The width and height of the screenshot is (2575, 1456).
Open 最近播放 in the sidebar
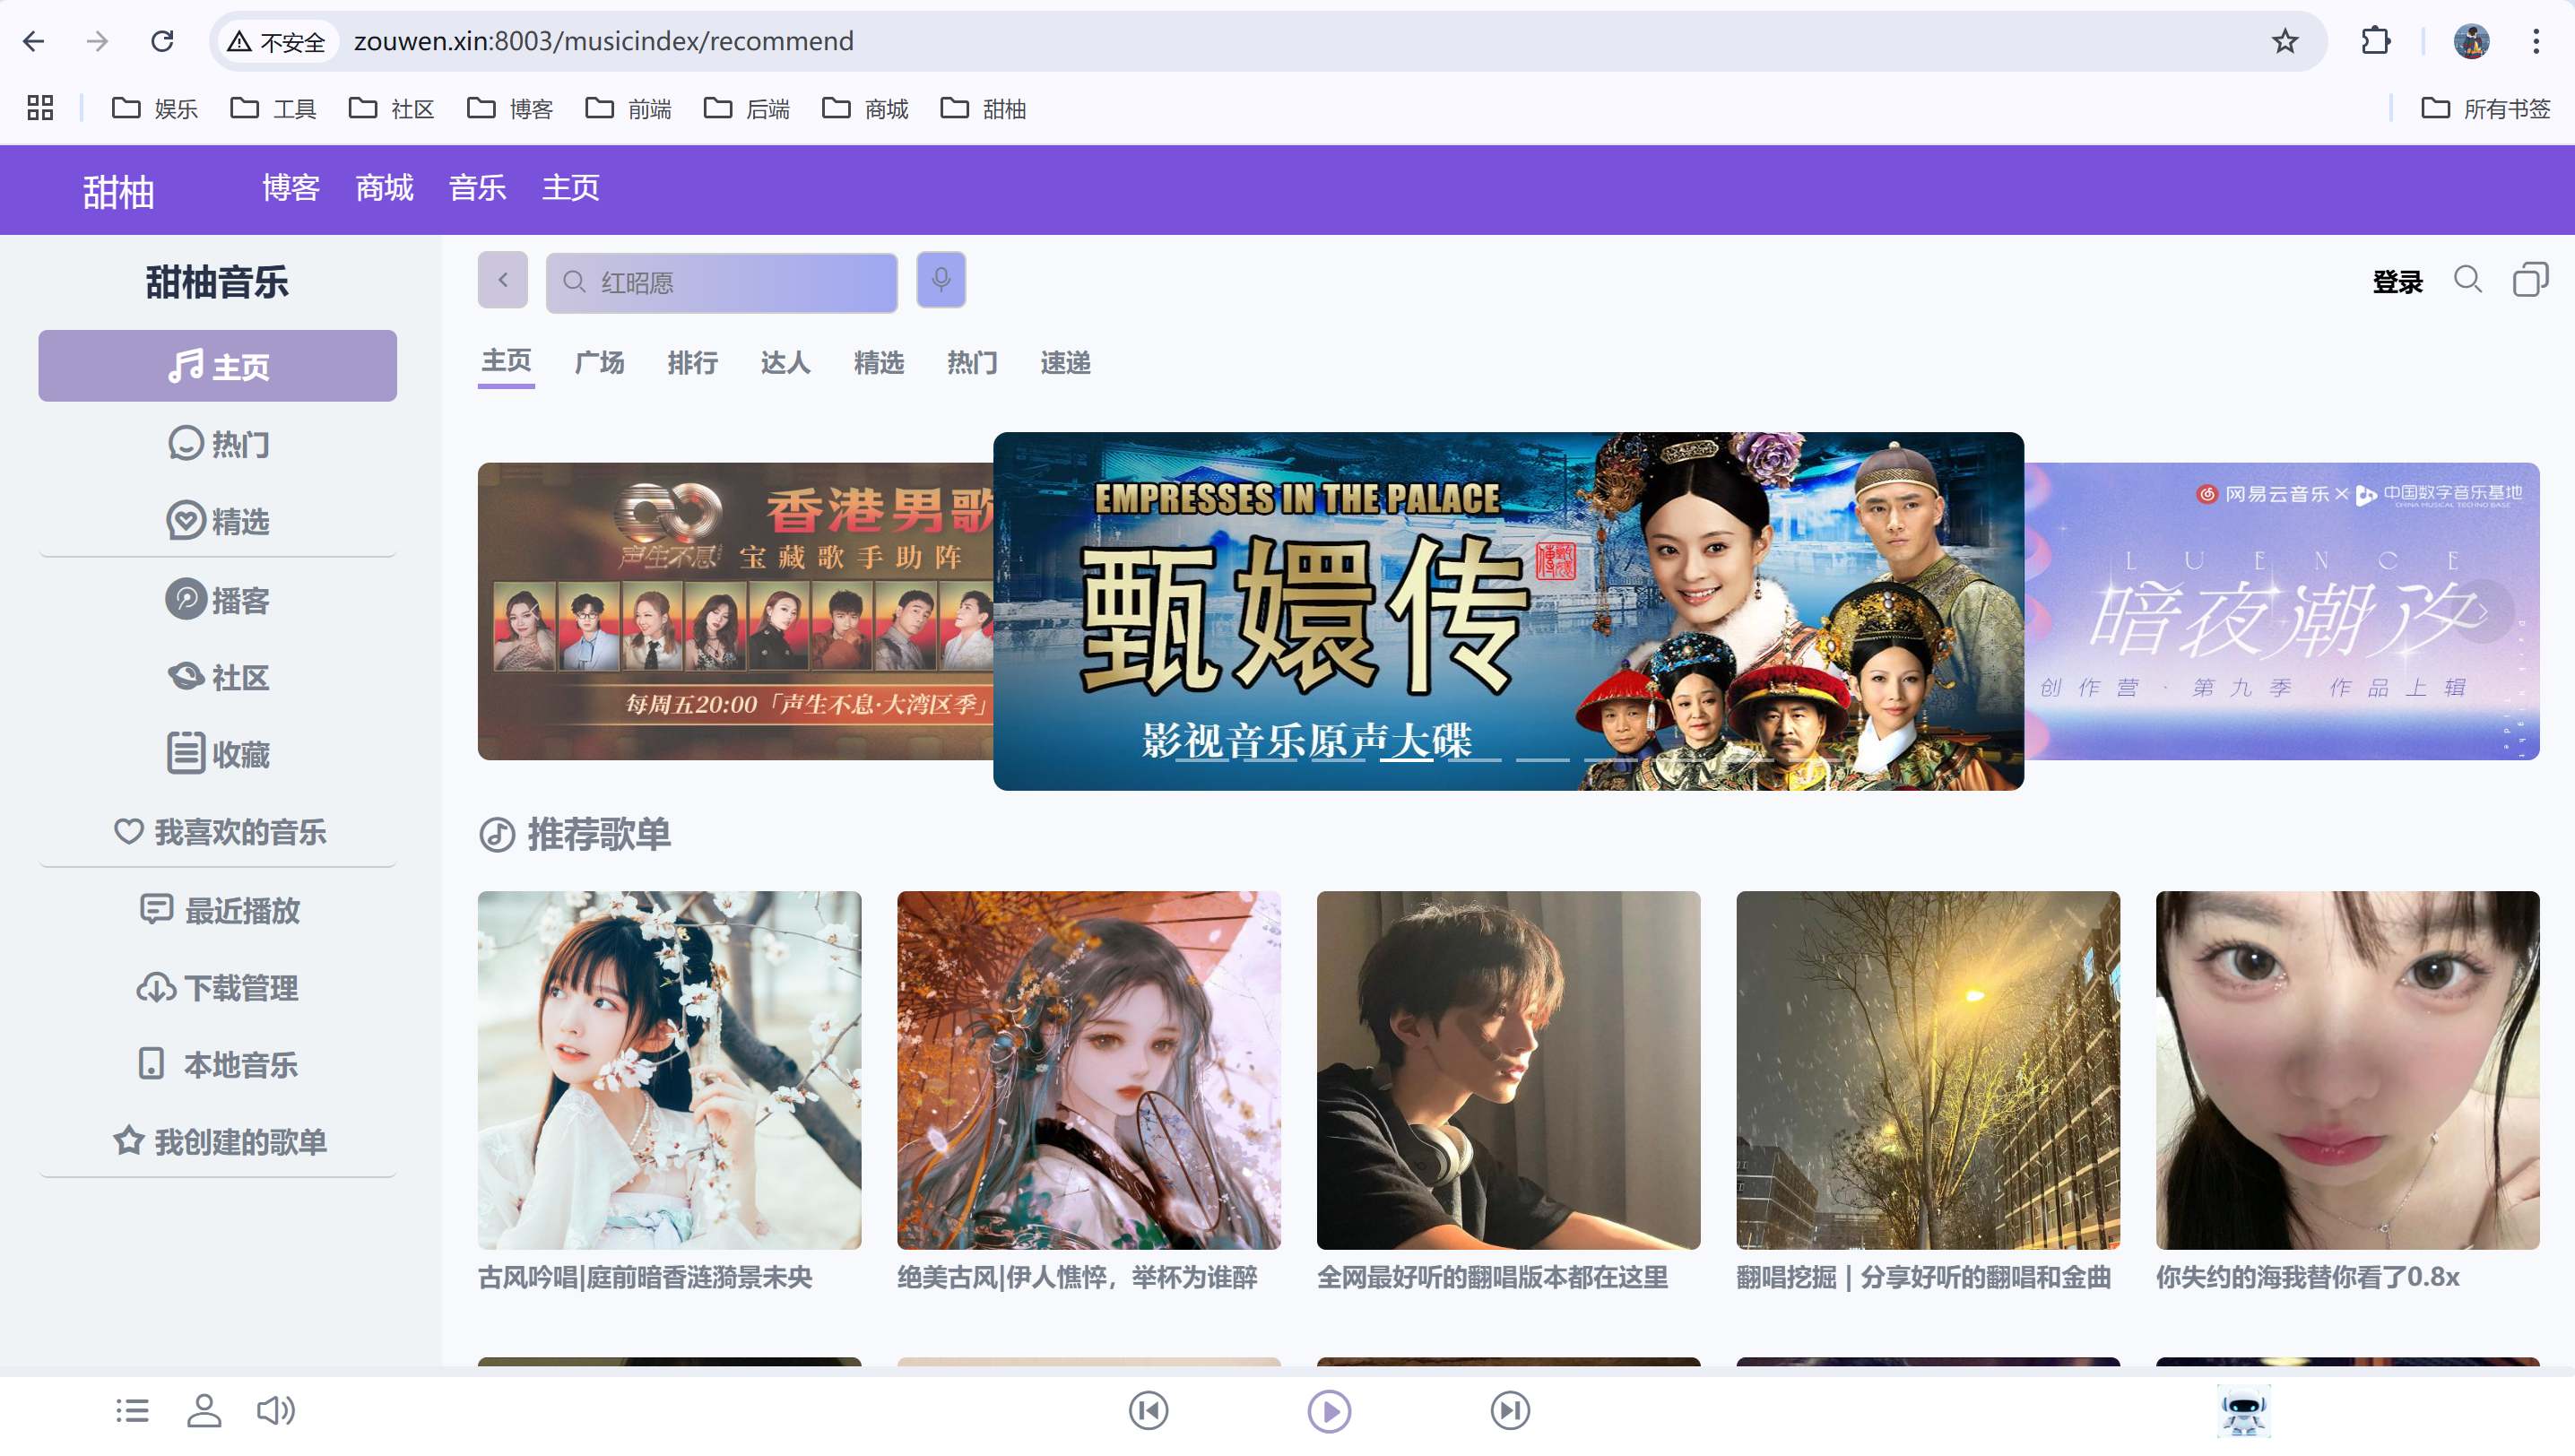218,910
